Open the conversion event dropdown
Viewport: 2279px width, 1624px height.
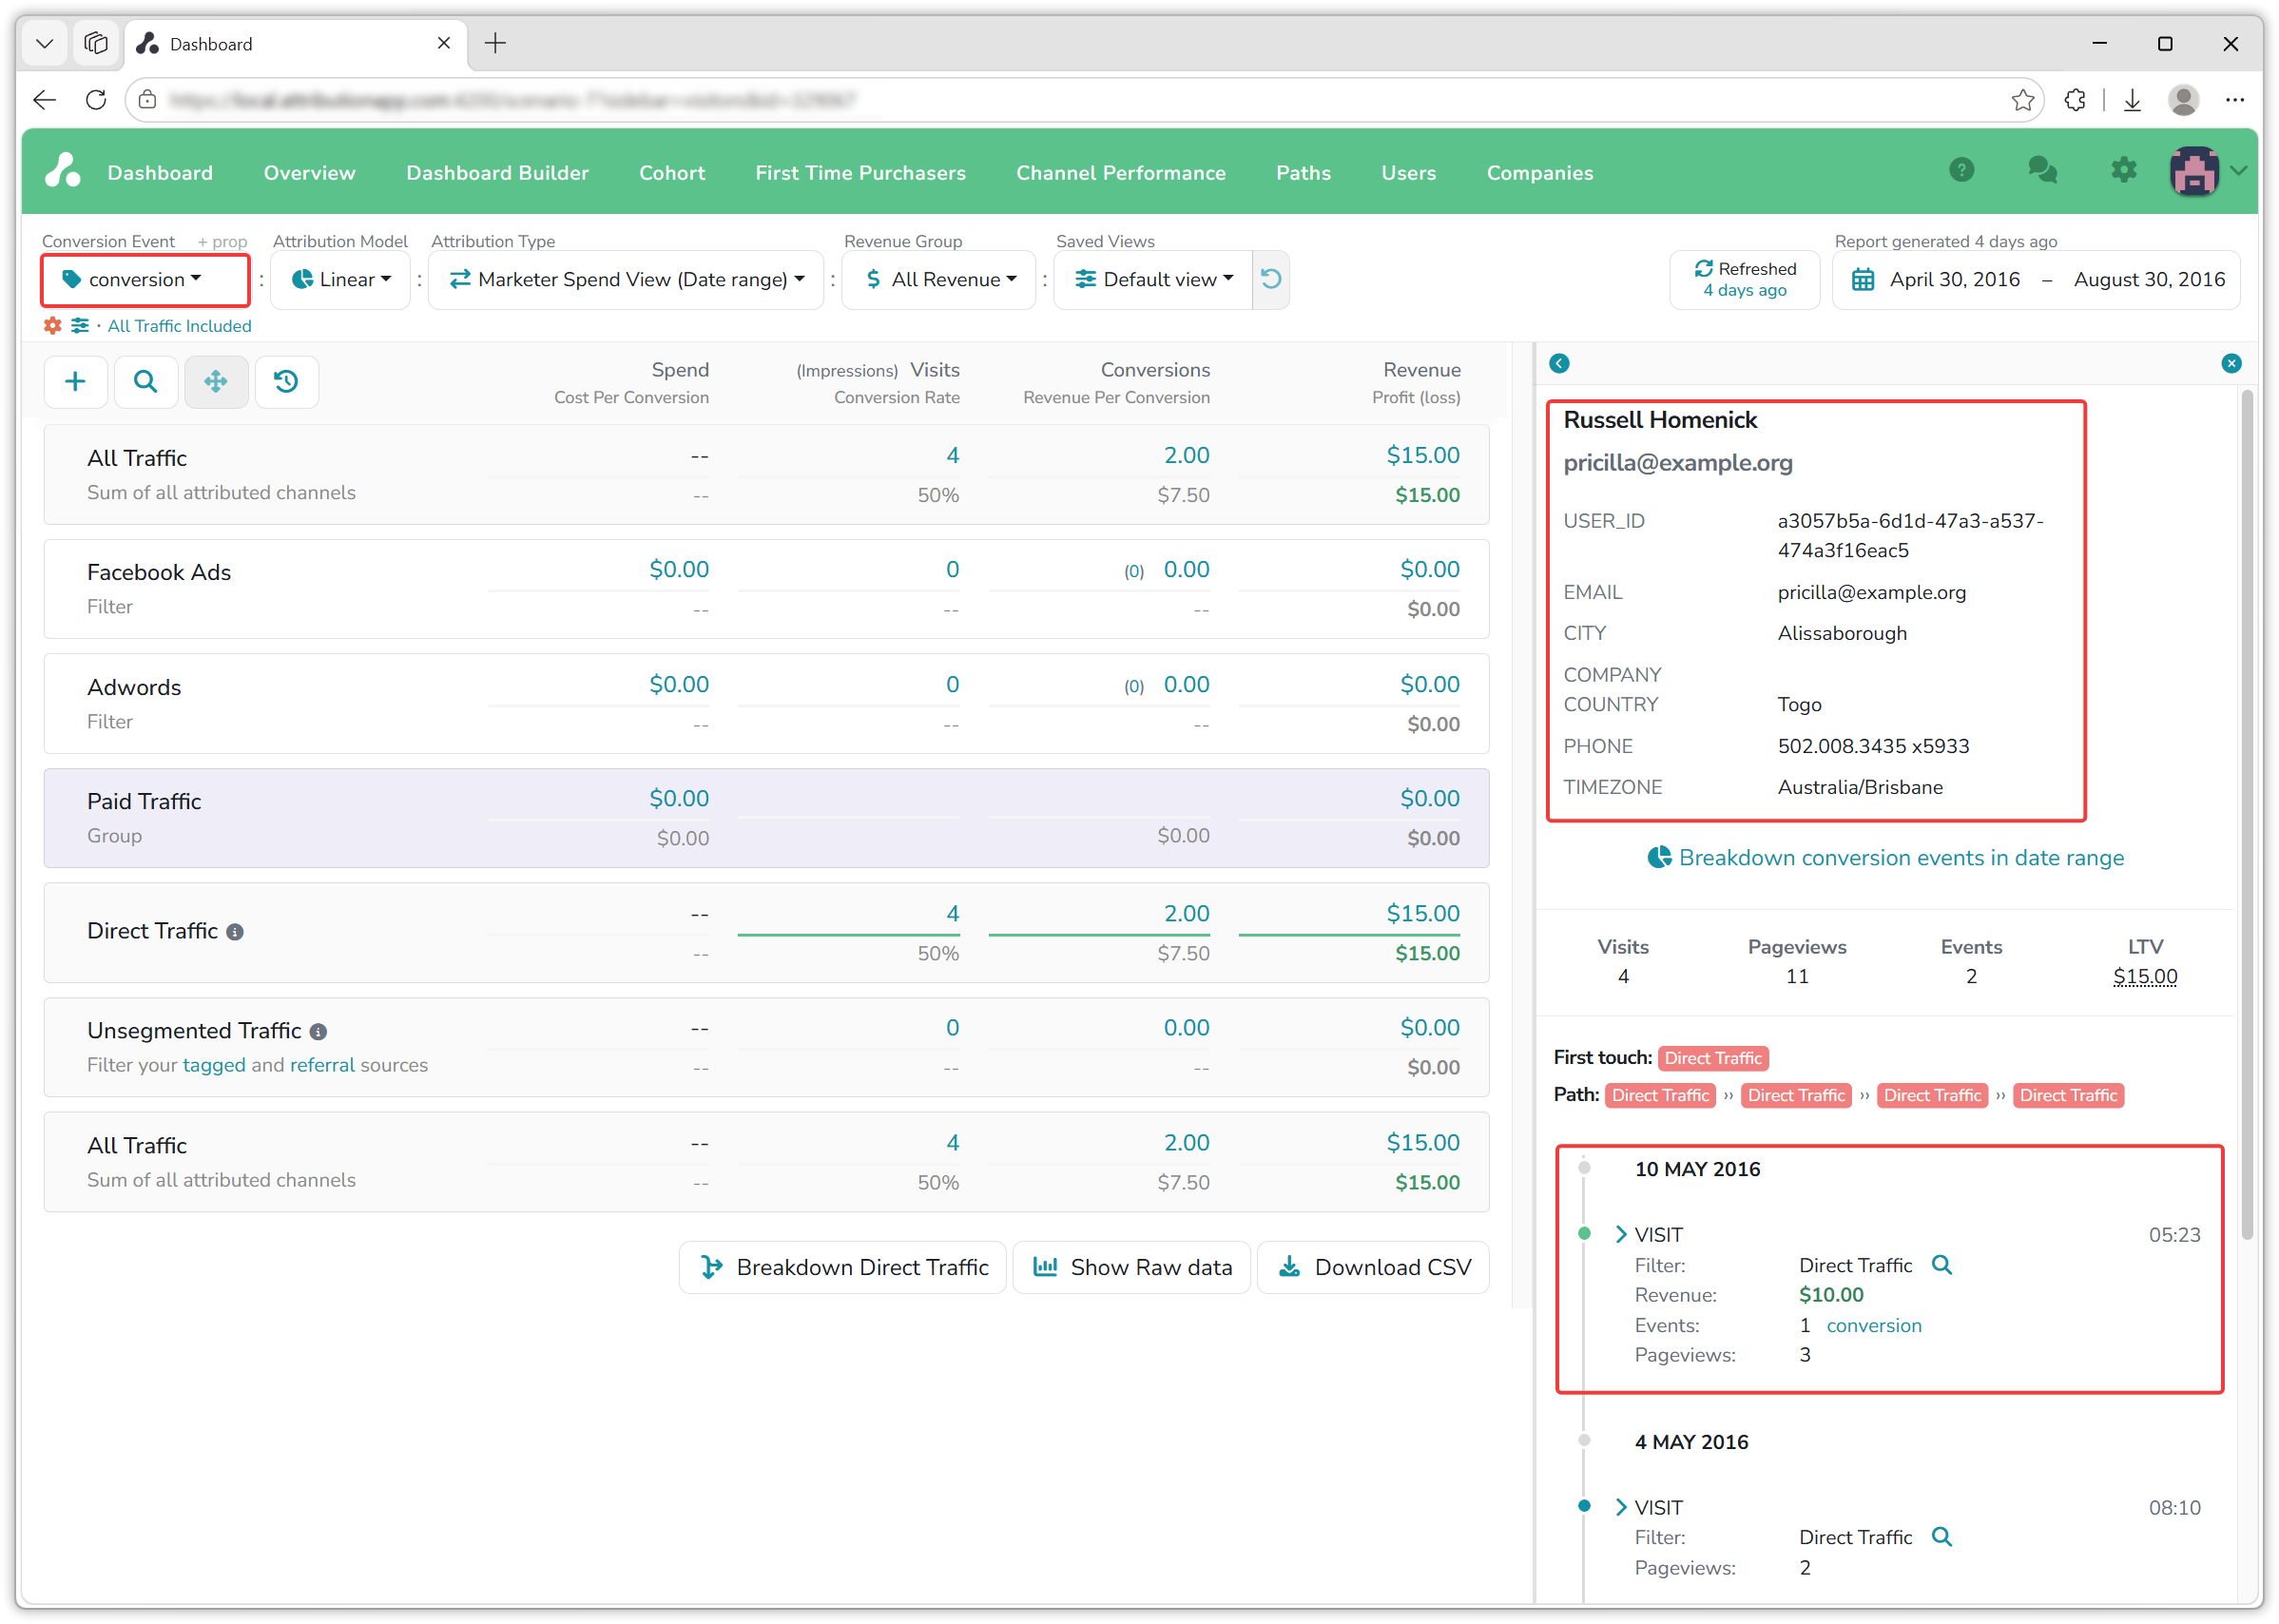tap(145, 280)
